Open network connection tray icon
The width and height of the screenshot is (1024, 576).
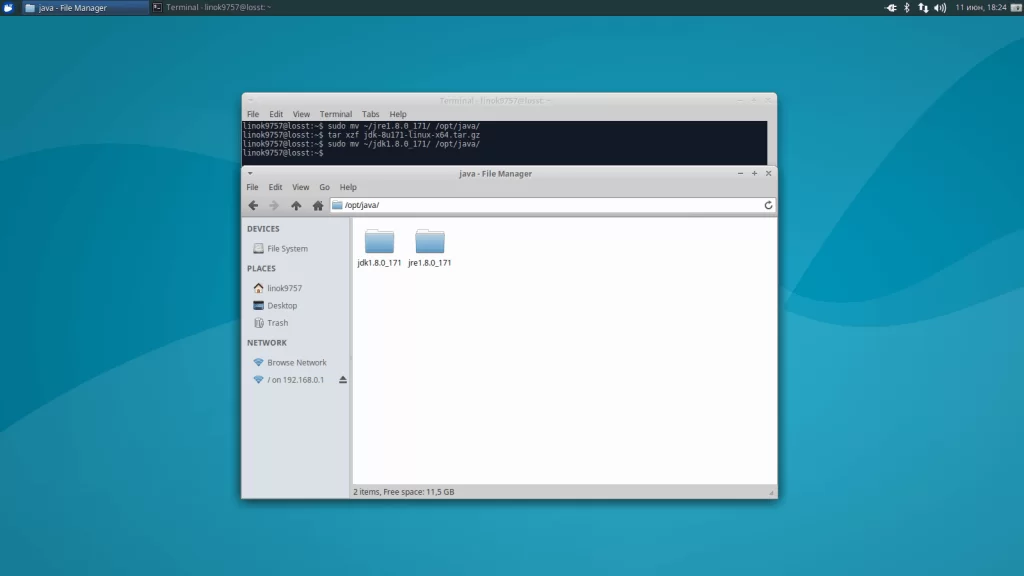pos(923,7)
